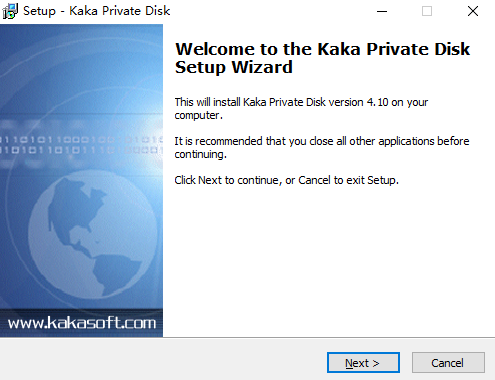Open the setup installer icon menu in title bar
The image size is (495, 380).
coord(10,11)
